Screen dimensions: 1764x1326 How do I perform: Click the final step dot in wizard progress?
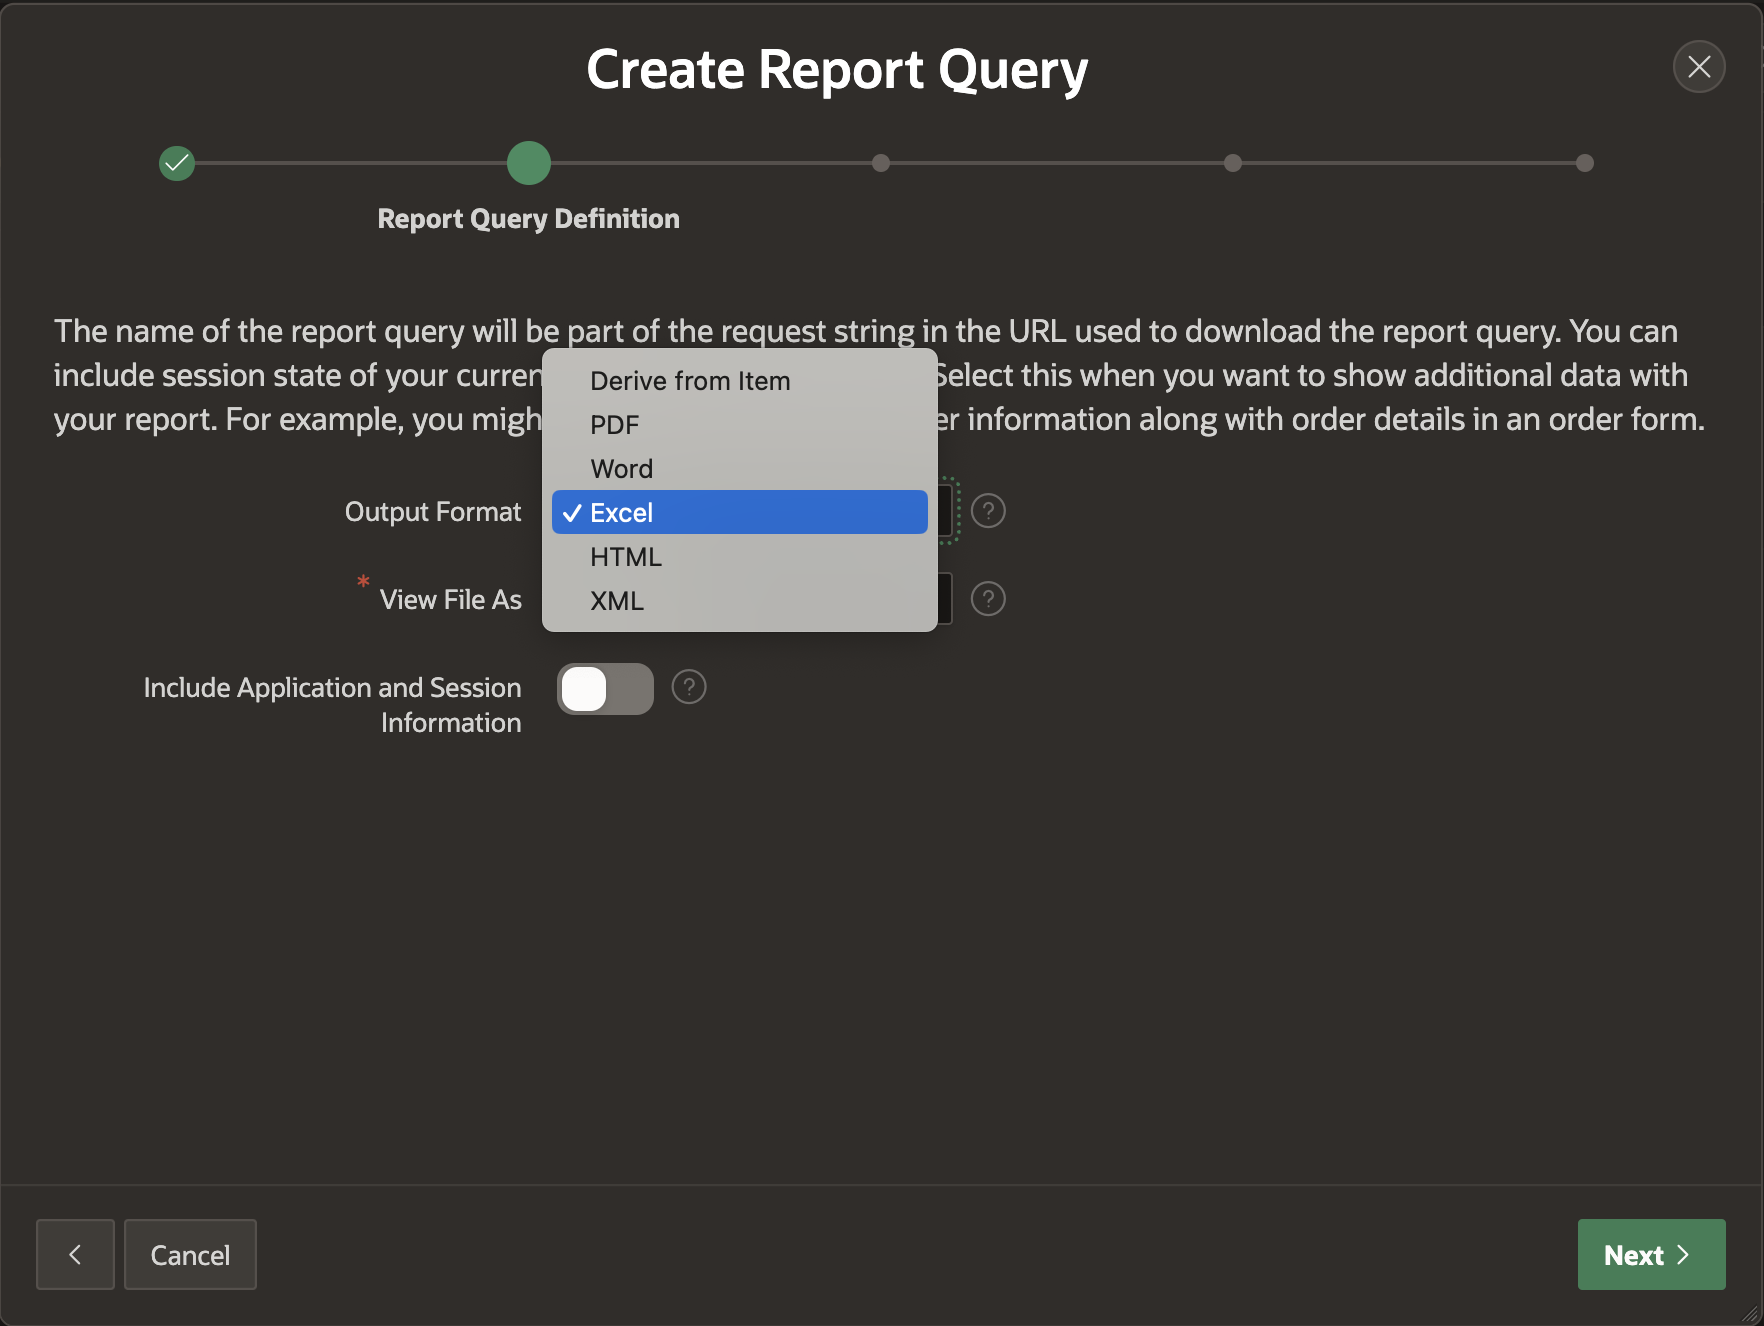(x=1585, y=163)
